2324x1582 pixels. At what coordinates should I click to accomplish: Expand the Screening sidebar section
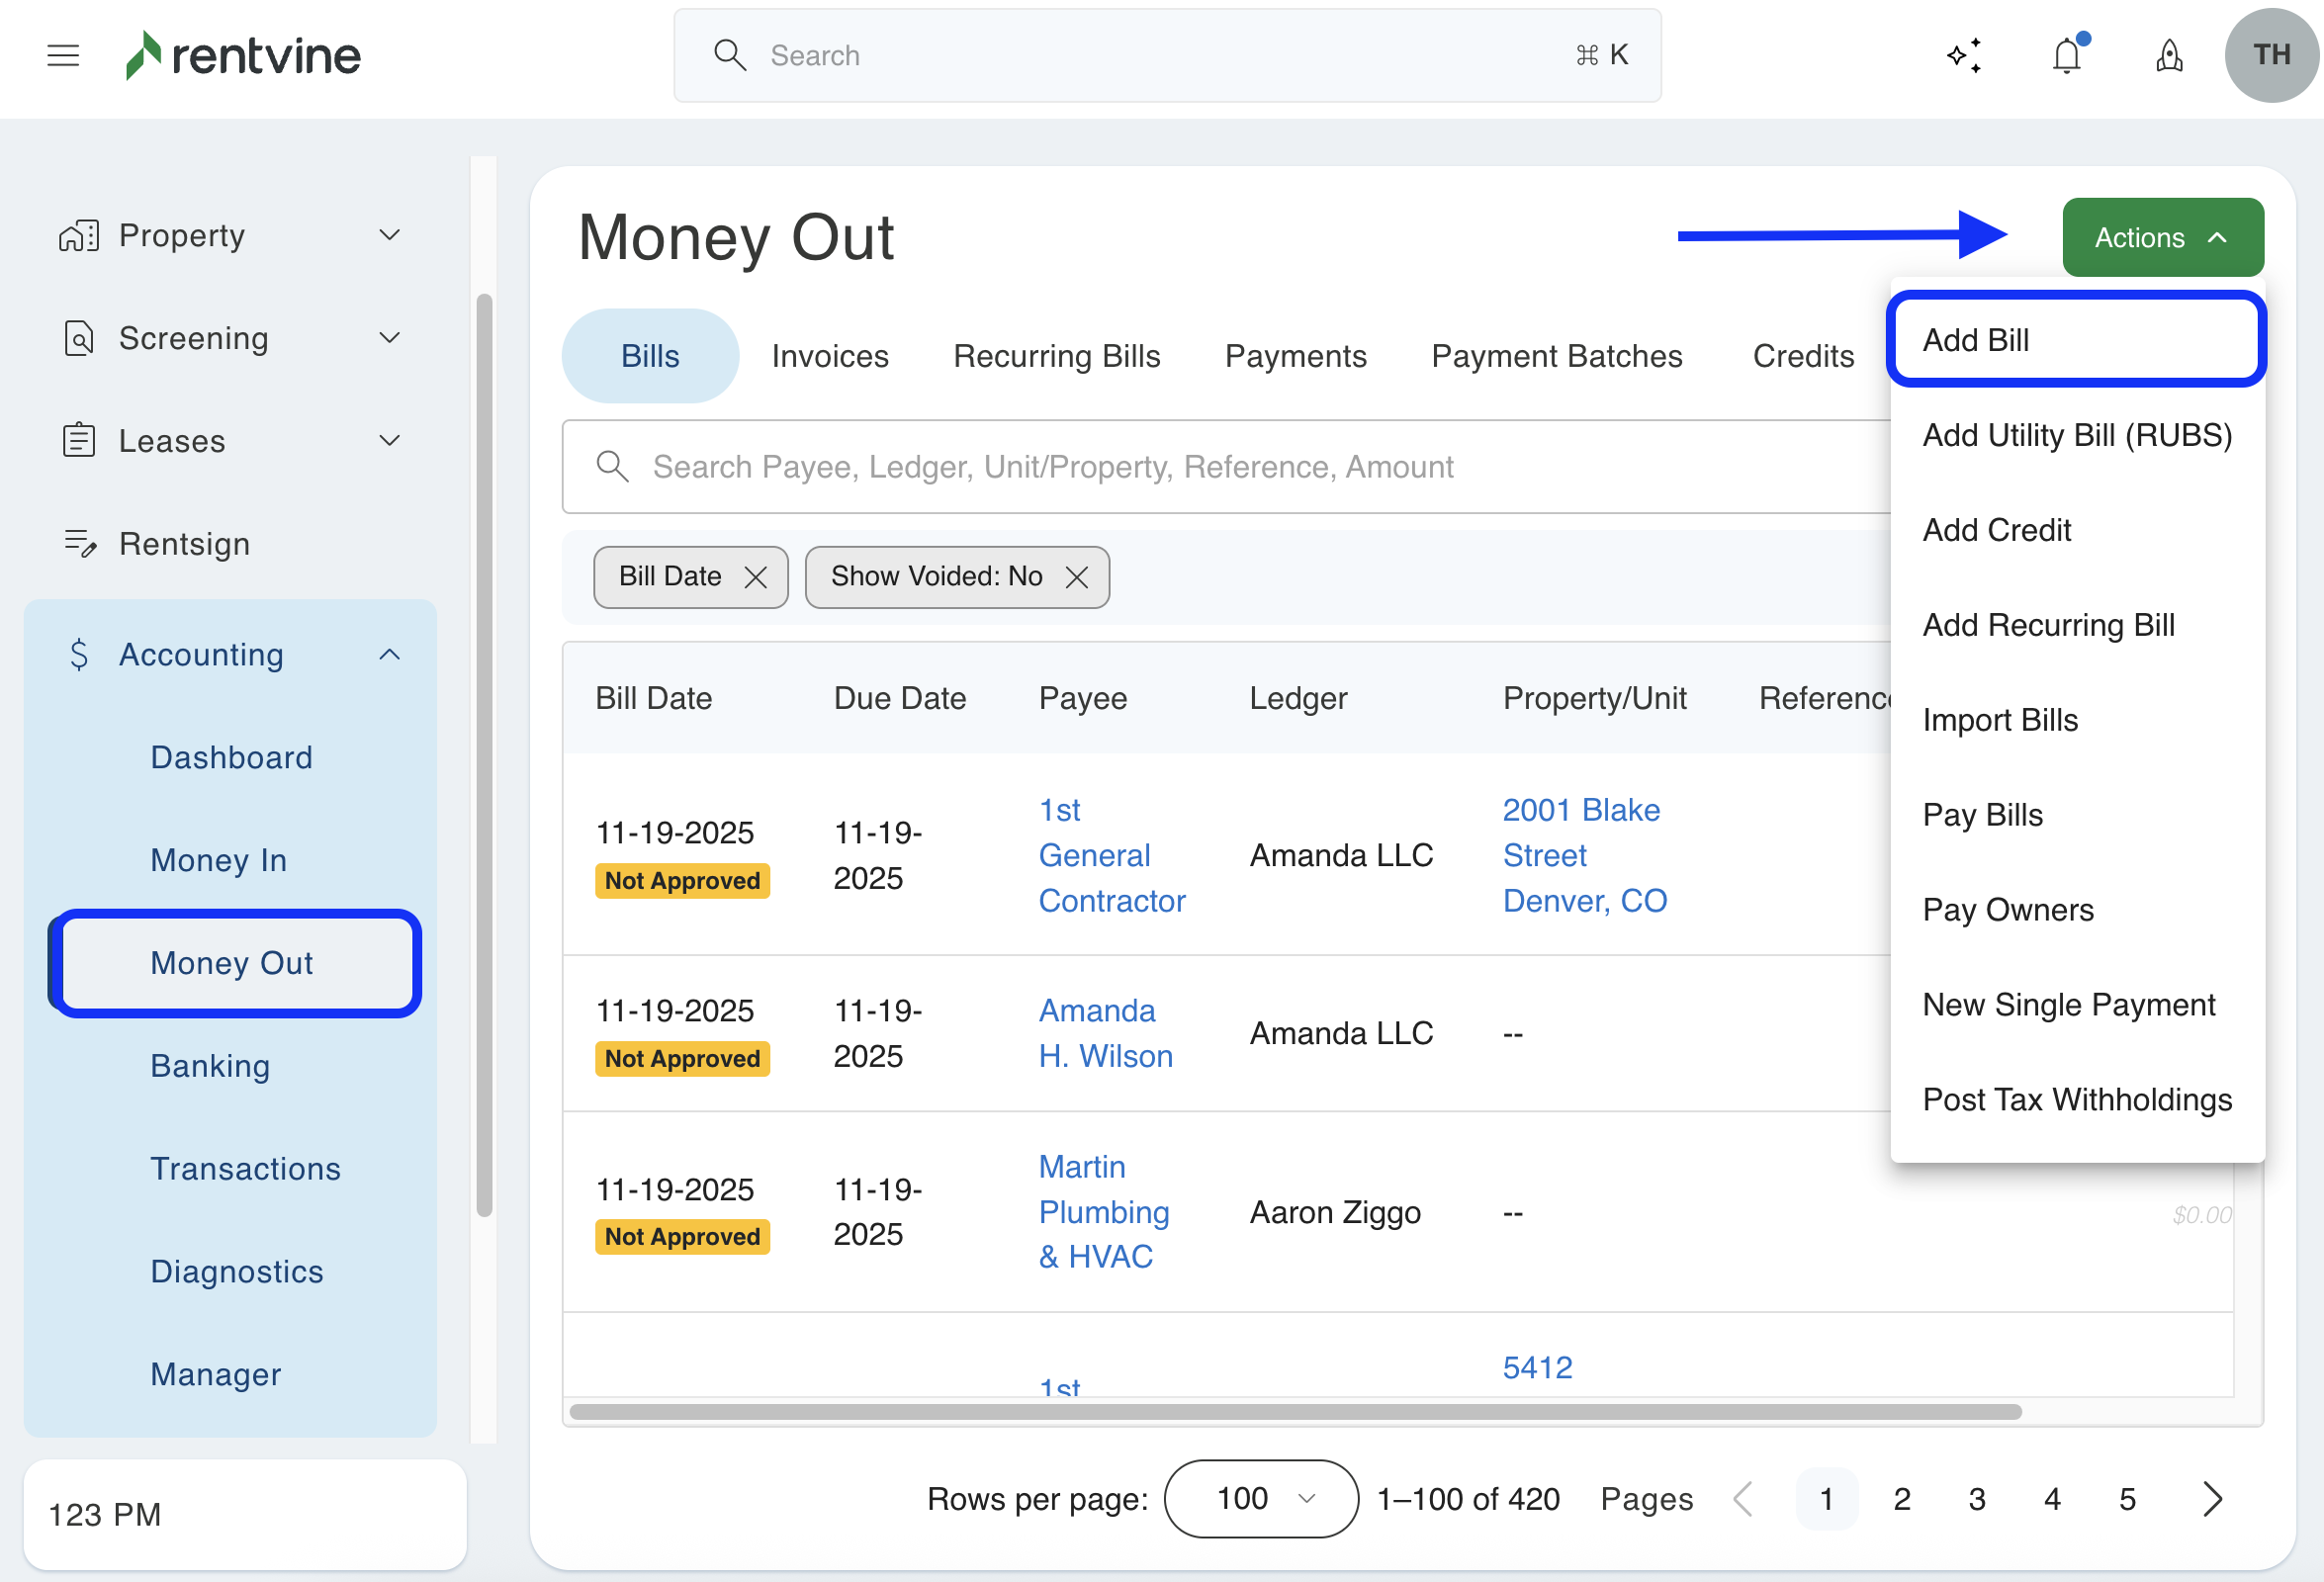pos(230,338)
